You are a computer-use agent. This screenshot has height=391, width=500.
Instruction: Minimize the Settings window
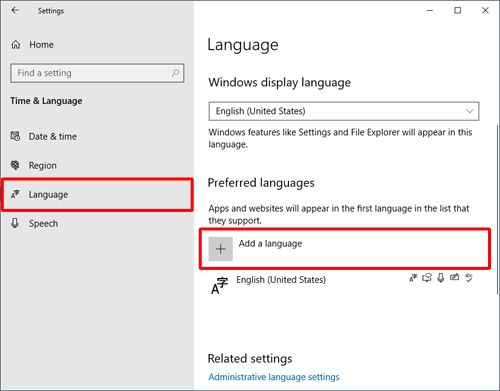coord(430,11)
